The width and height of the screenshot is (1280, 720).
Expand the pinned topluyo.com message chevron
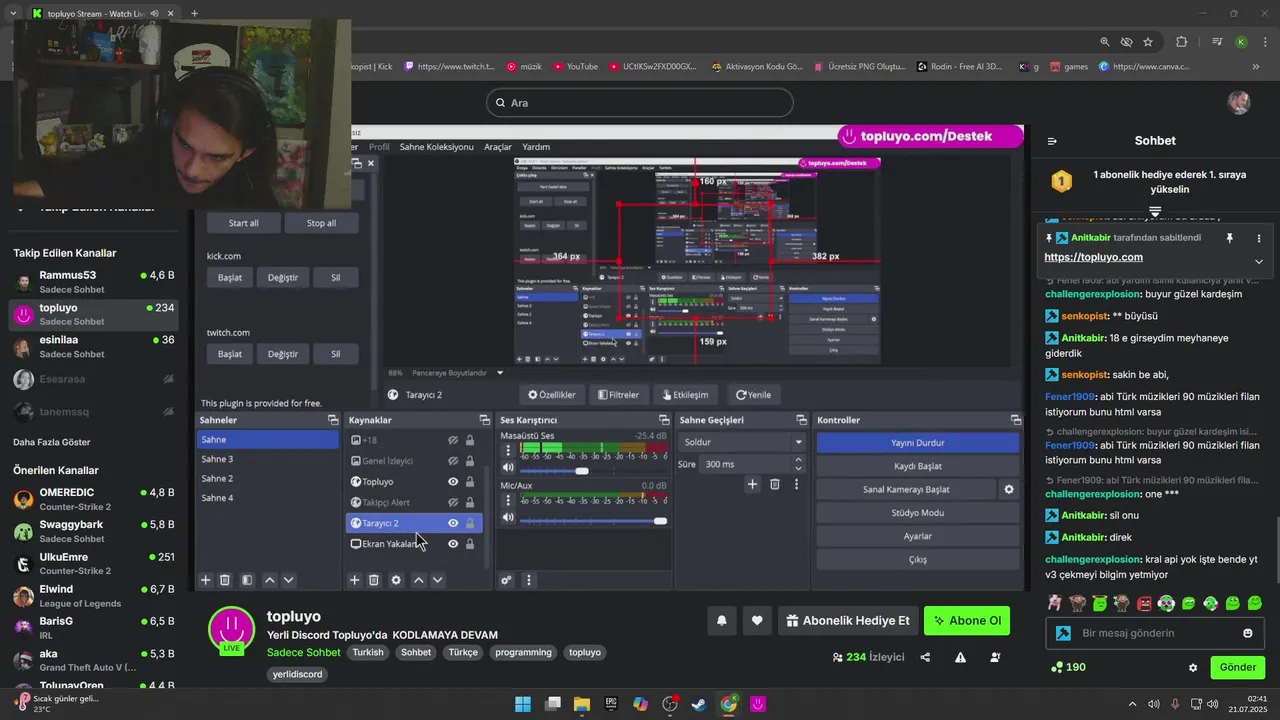[1258, 261]
